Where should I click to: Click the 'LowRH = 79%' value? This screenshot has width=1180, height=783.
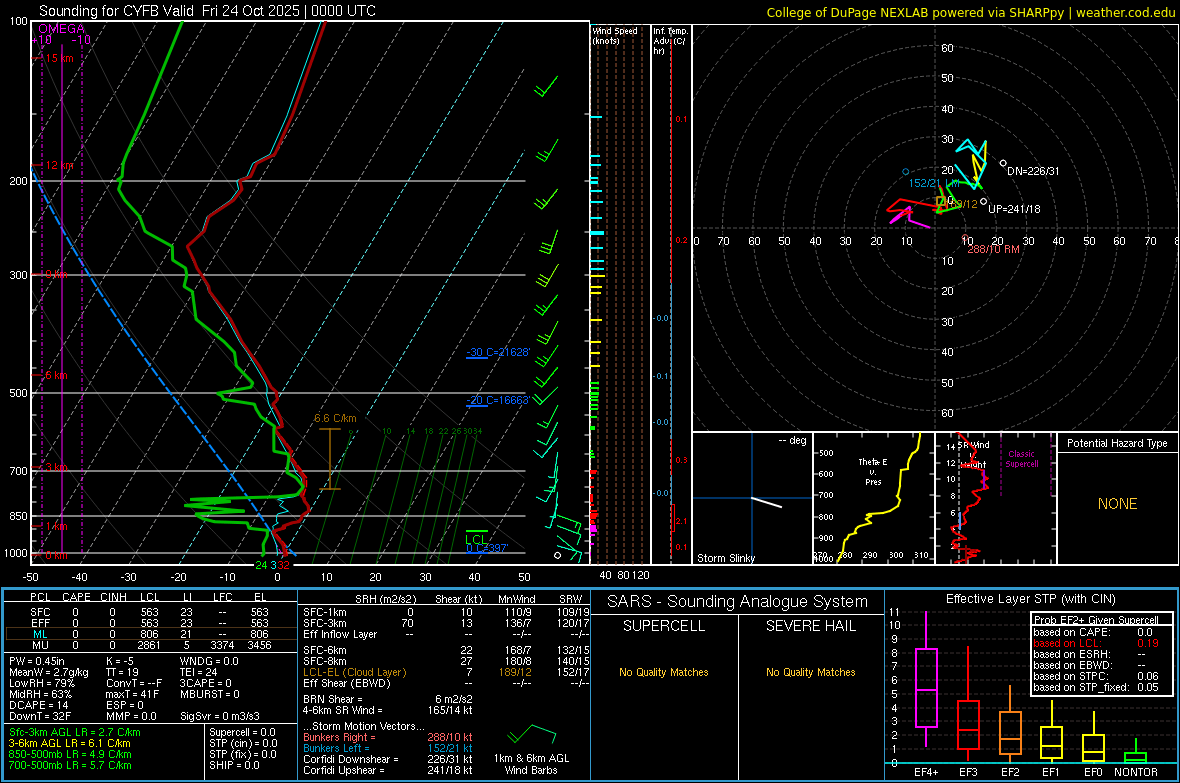pyautogui.click(x=41, y=683)
